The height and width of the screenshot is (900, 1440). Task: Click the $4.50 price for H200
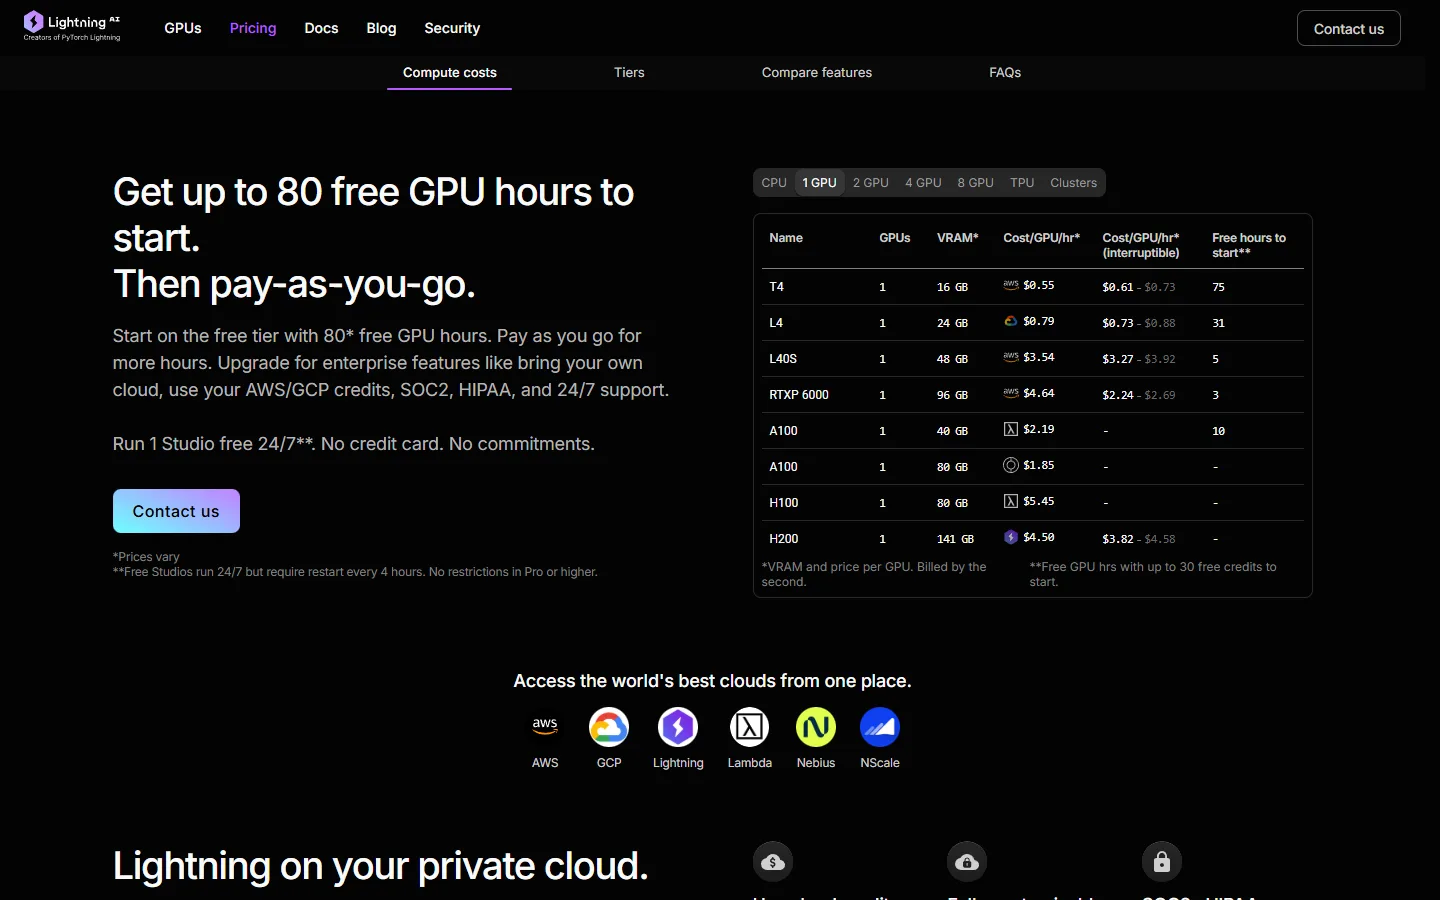(x=1039, y=537)
